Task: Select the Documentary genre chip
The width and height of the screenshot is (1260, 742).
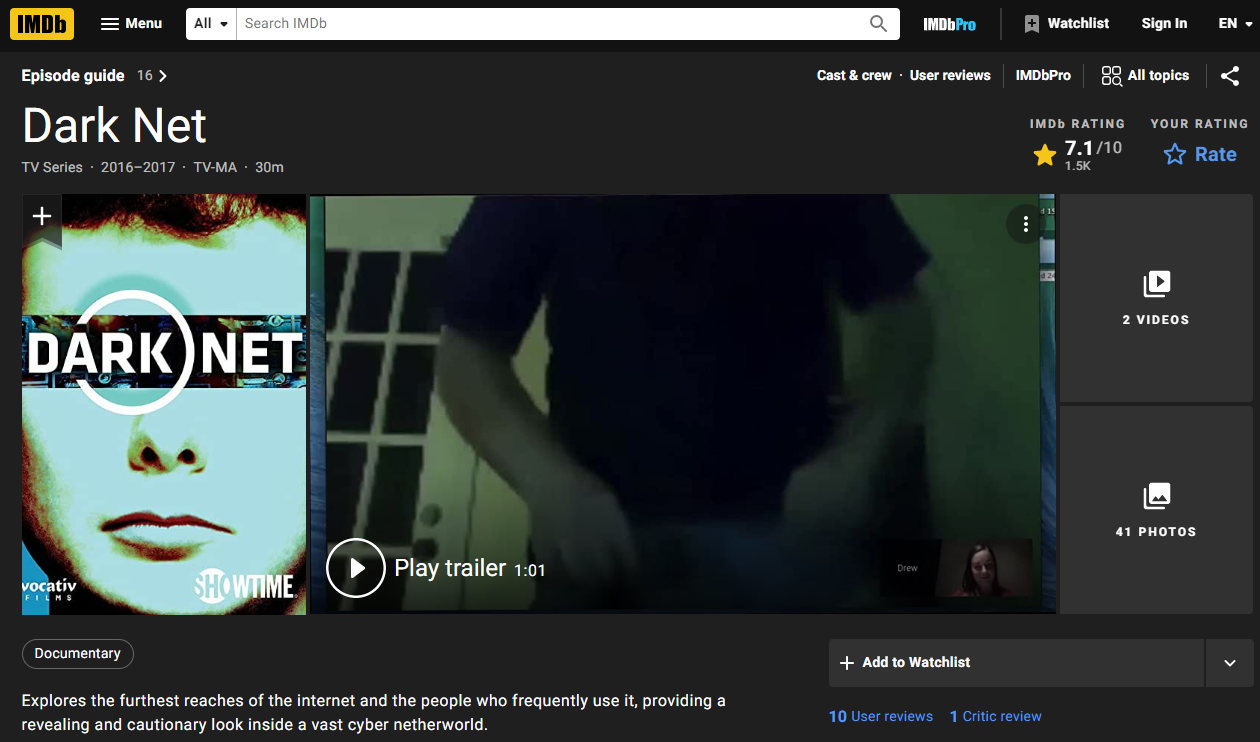Action: click(78, 654)
